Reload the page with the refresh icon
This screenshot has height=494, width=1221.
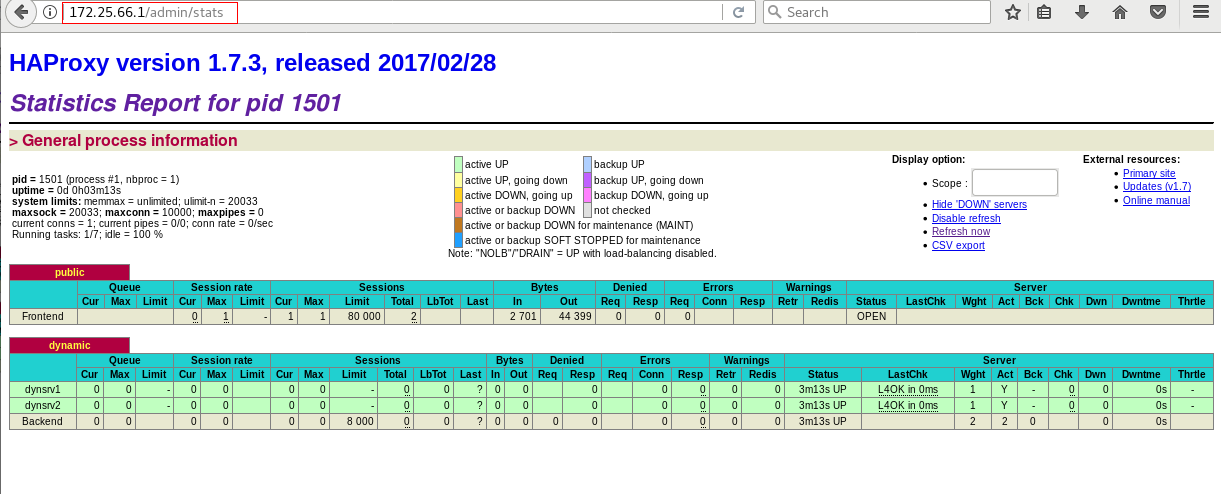(x=738, y=13)
